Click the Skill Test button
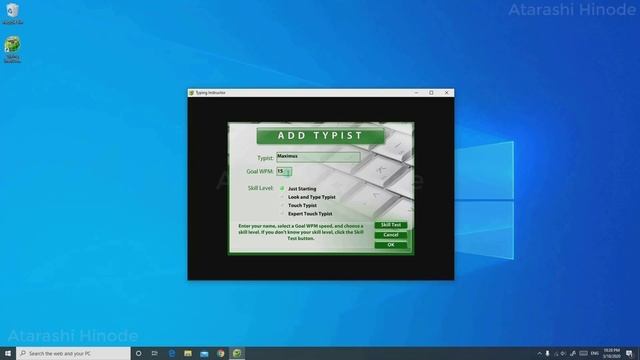 391,225
